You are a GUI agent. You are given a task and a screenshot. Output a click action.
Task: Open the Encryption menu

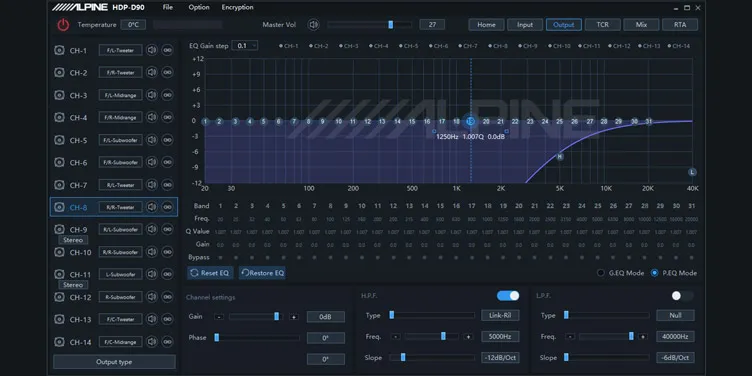[237, 7]
